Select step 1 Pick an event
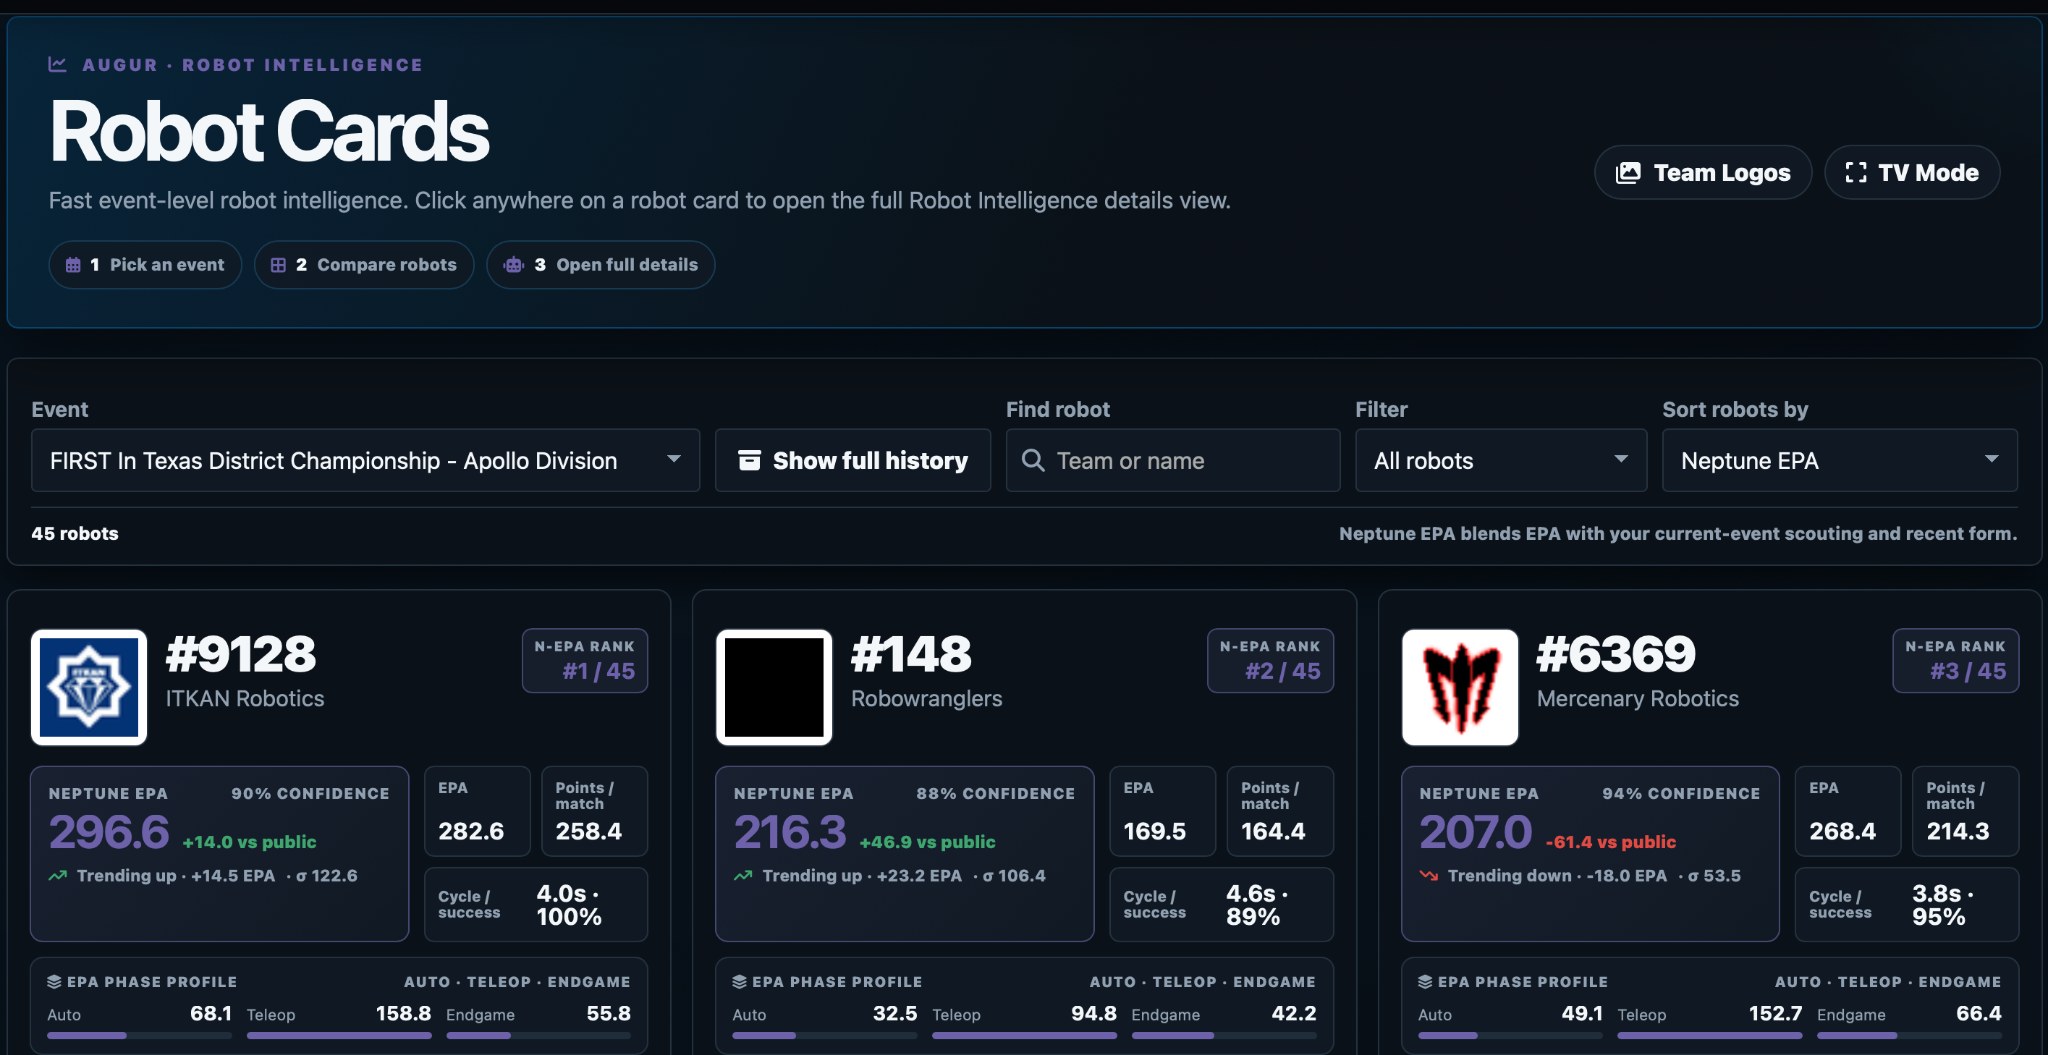This screenshot has height=1055, width=2048. [x=145, y=265]
